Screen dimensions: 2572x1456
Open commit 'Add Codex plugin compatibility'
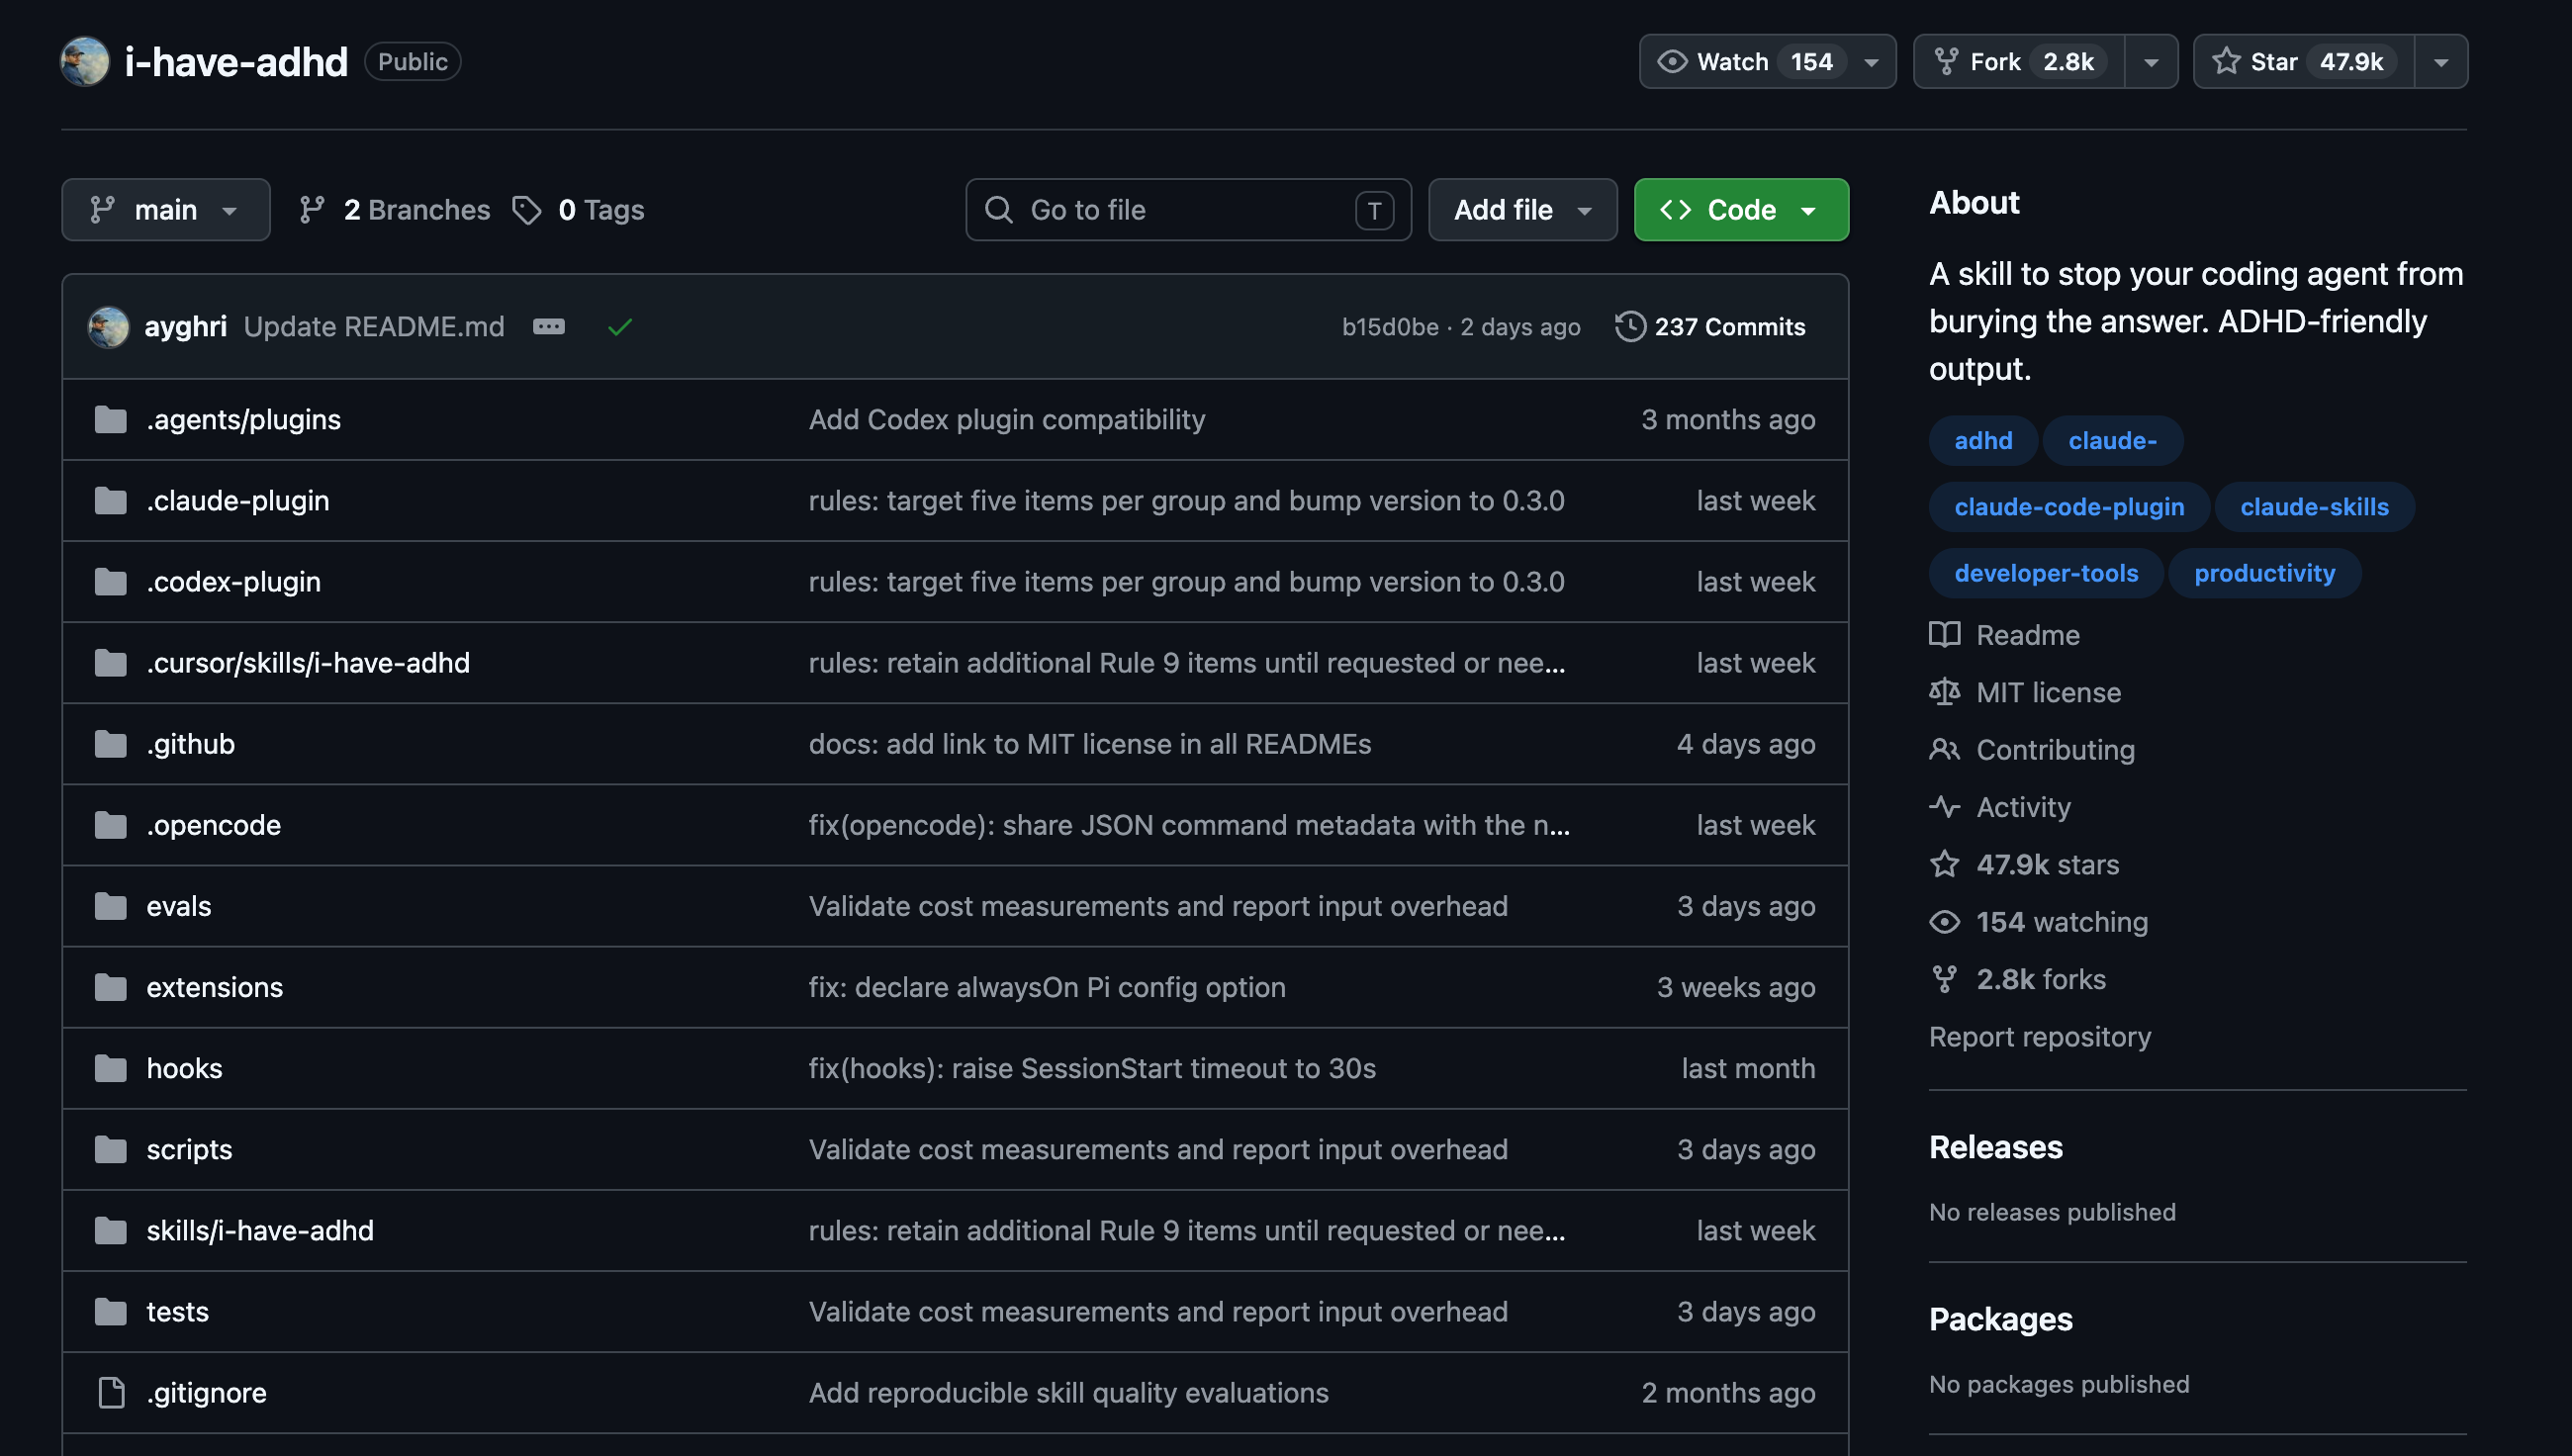click(1006, 420)
